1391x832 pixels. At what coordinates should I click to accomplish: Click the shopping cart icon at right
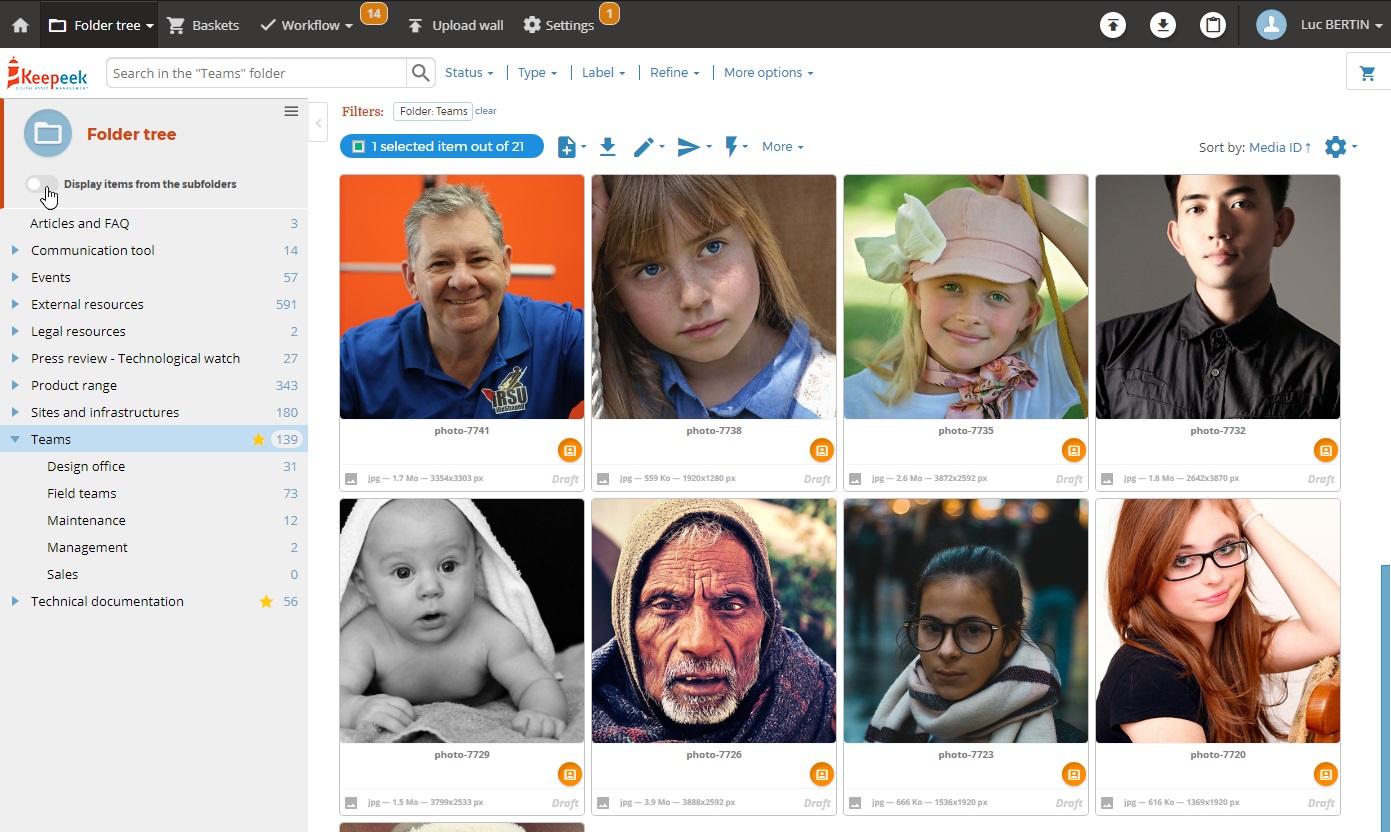click(x=1367, y=73)
